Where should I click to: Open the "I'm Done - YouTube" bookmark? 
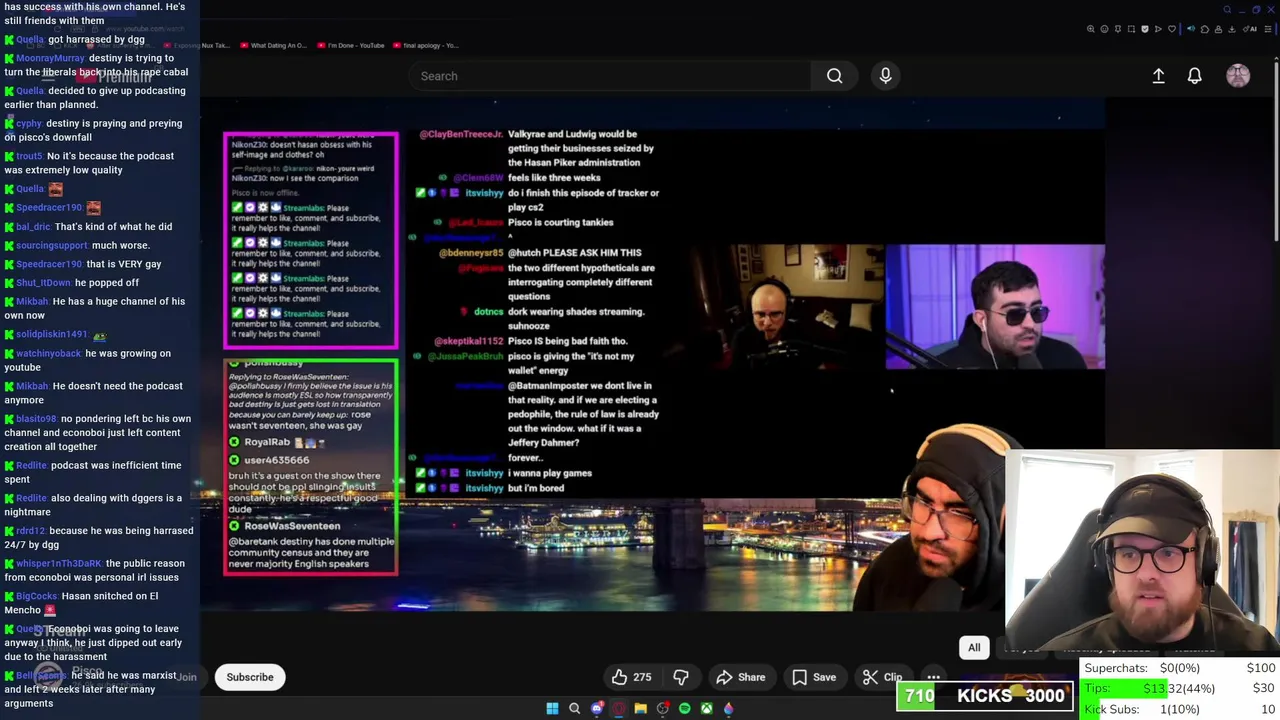coord(351,45)
